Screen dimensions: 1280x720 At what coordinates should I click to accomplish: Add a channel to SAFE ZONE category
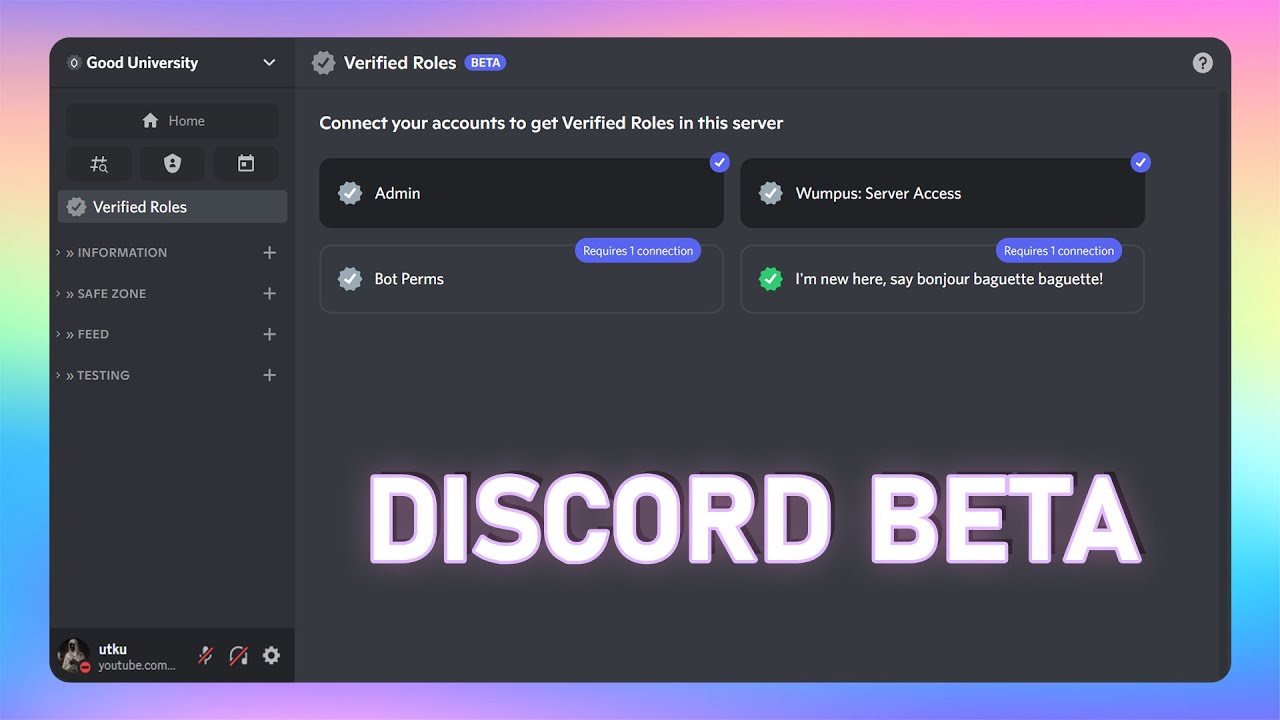[x=269, y=294]
